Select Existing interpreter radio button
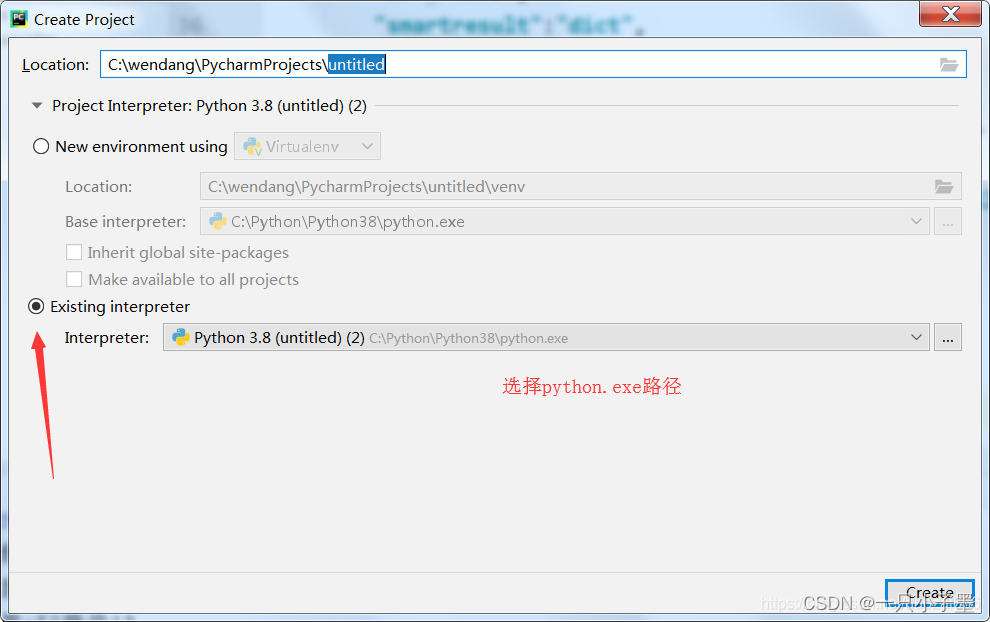The width and height of the screenshot is (990, 622). click(x=36, y=306)
